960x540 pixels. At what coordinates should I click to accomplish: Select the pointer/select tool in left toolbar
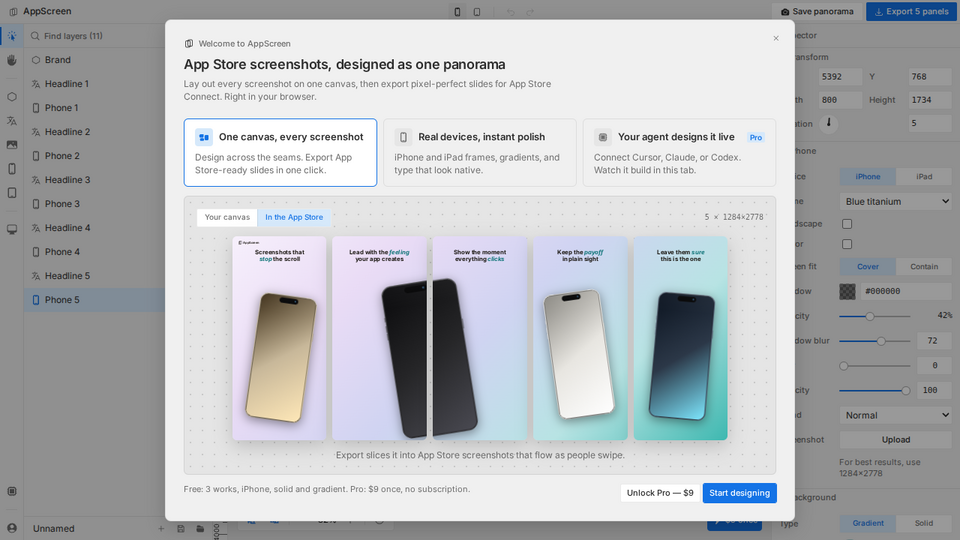coord(12,36)
